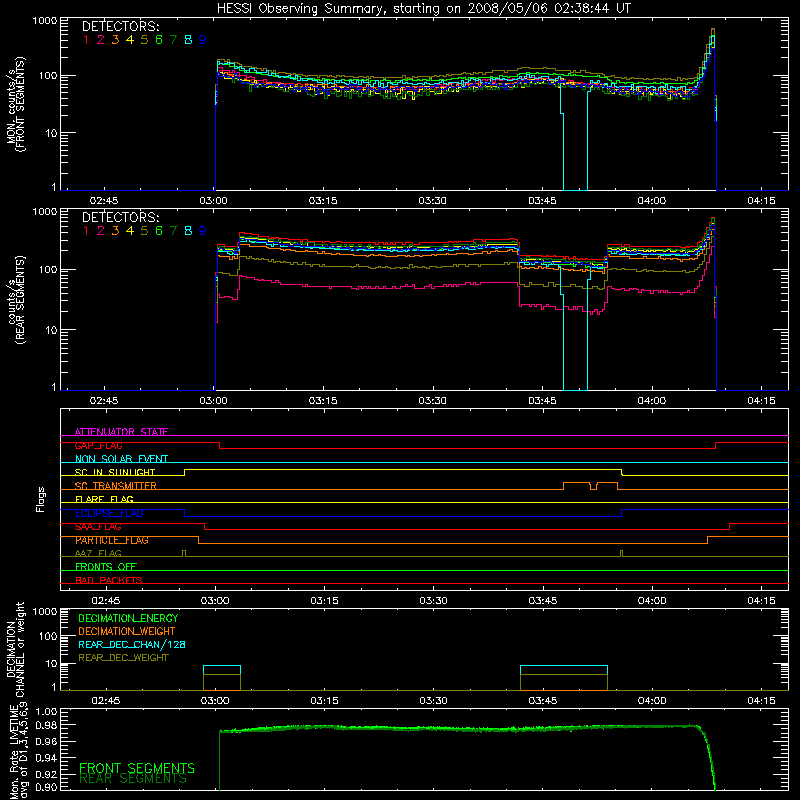This screenshot has width=800, height=800.
Task: Click 03:15 tick under flags plot
Action: tap(324, 601)
